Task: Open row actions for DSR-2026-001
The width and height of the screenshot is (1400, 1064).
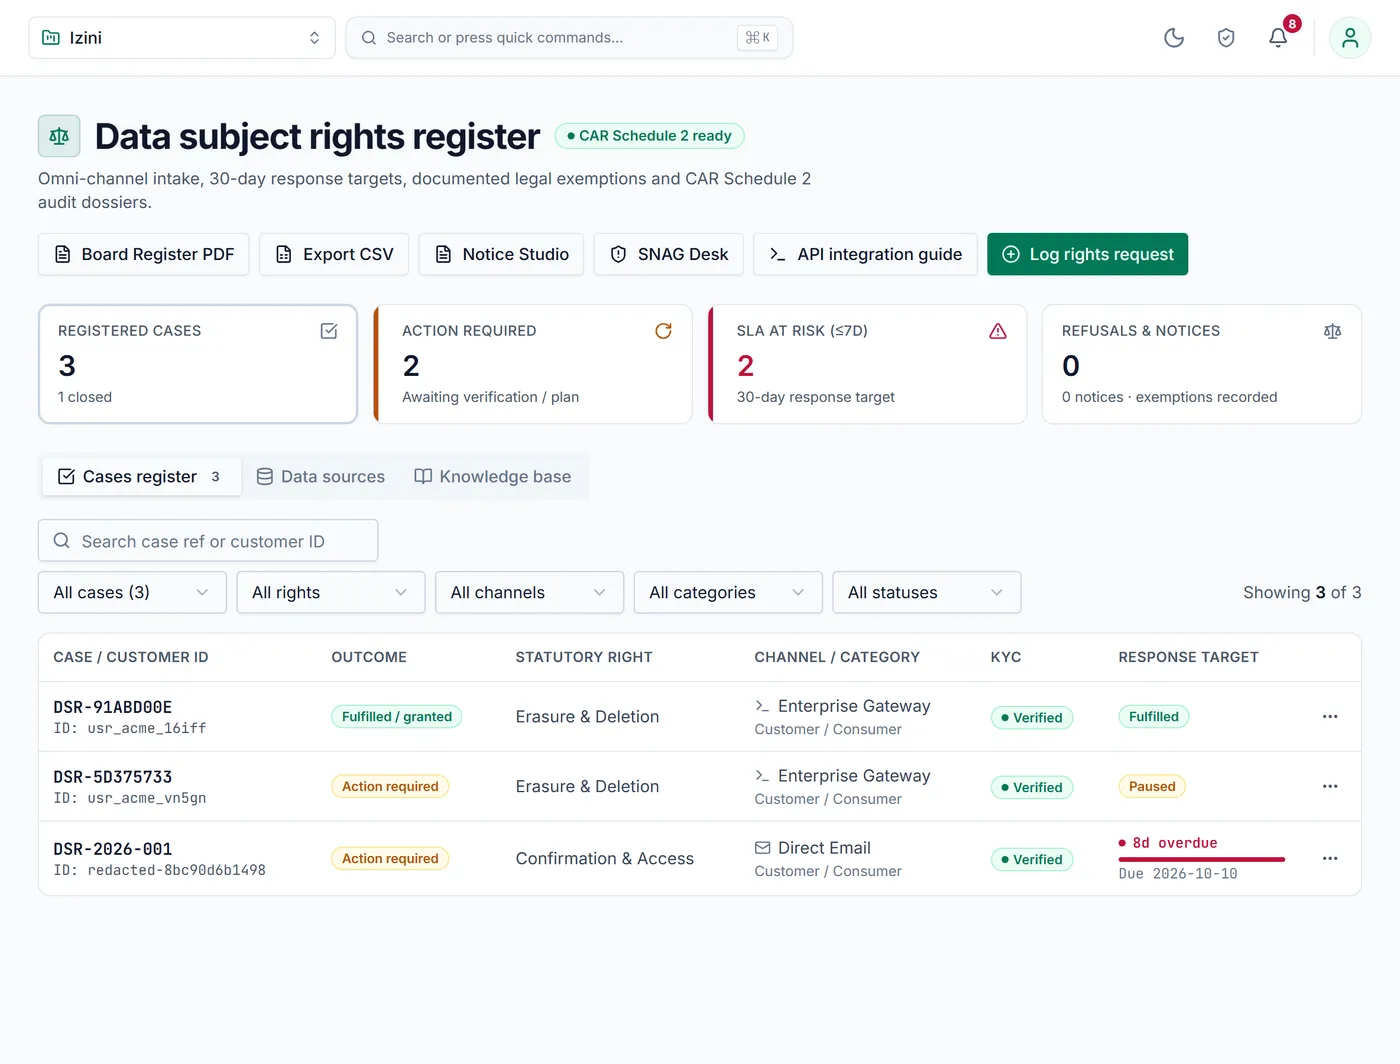Action: 1330,859
